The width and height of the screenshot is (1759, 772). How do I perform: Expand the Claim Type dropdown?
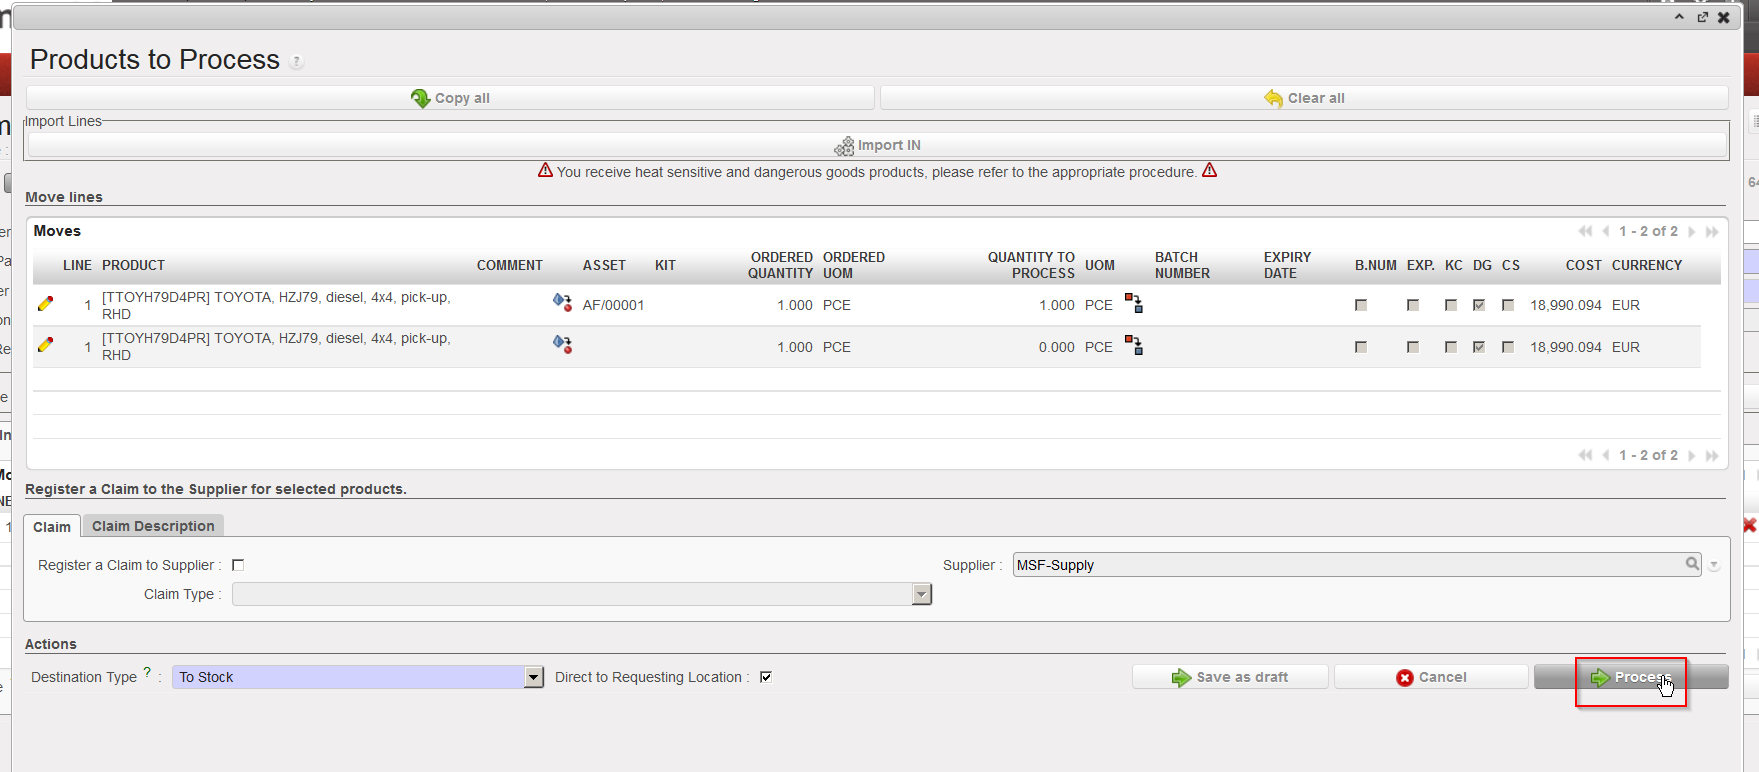pyautogui.click(x=921, y=595)
